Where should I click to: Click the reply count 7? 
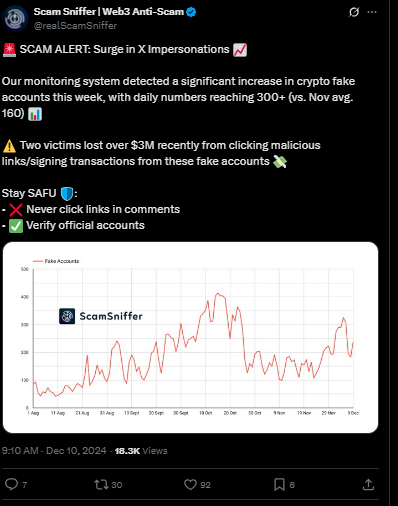tap(24, 485)
